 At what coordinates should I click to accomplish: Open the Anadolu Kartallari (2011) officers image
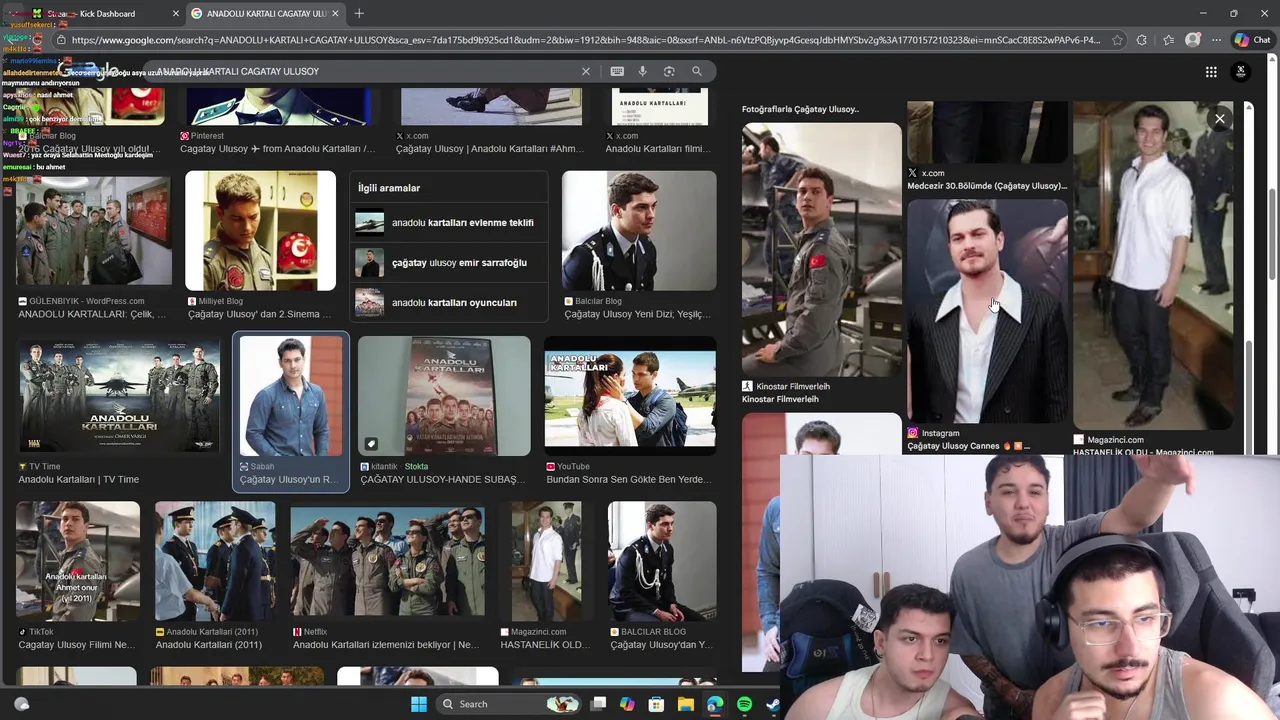point(215,561)
